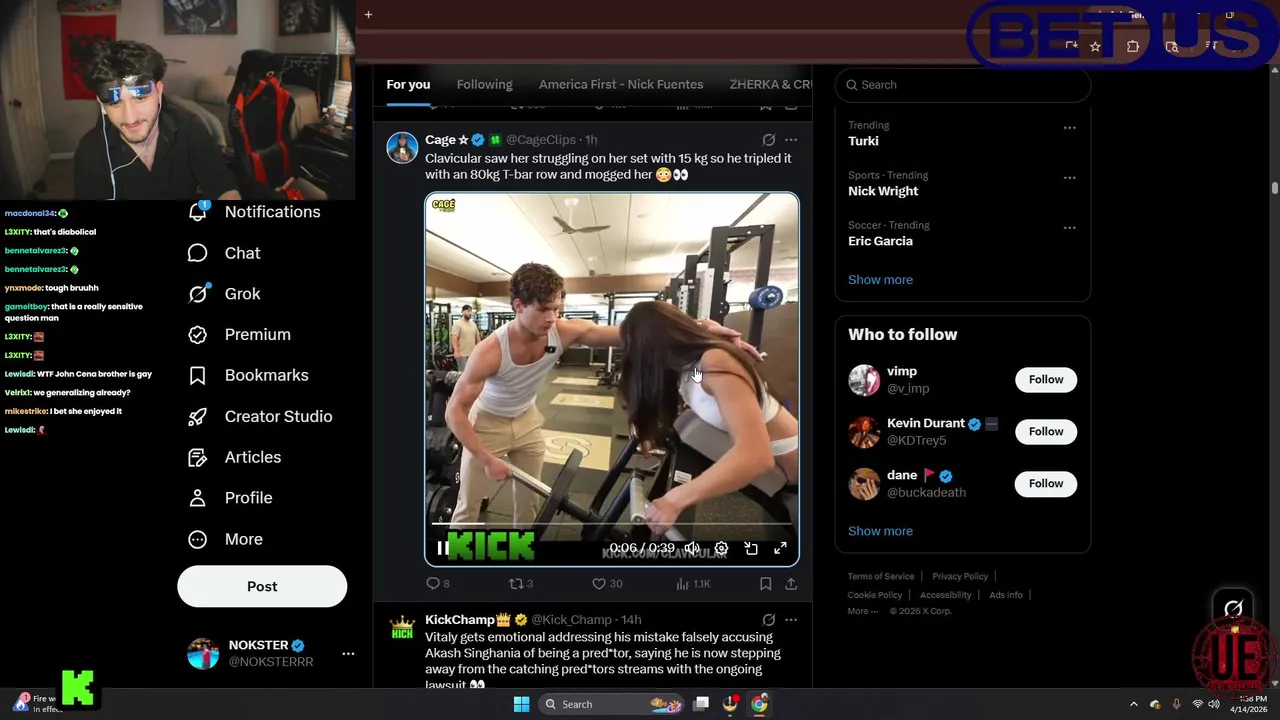The image size is (1280, 720).
Task: Mute the video volume
Action: pyautogui.click(x=691, y=548)
